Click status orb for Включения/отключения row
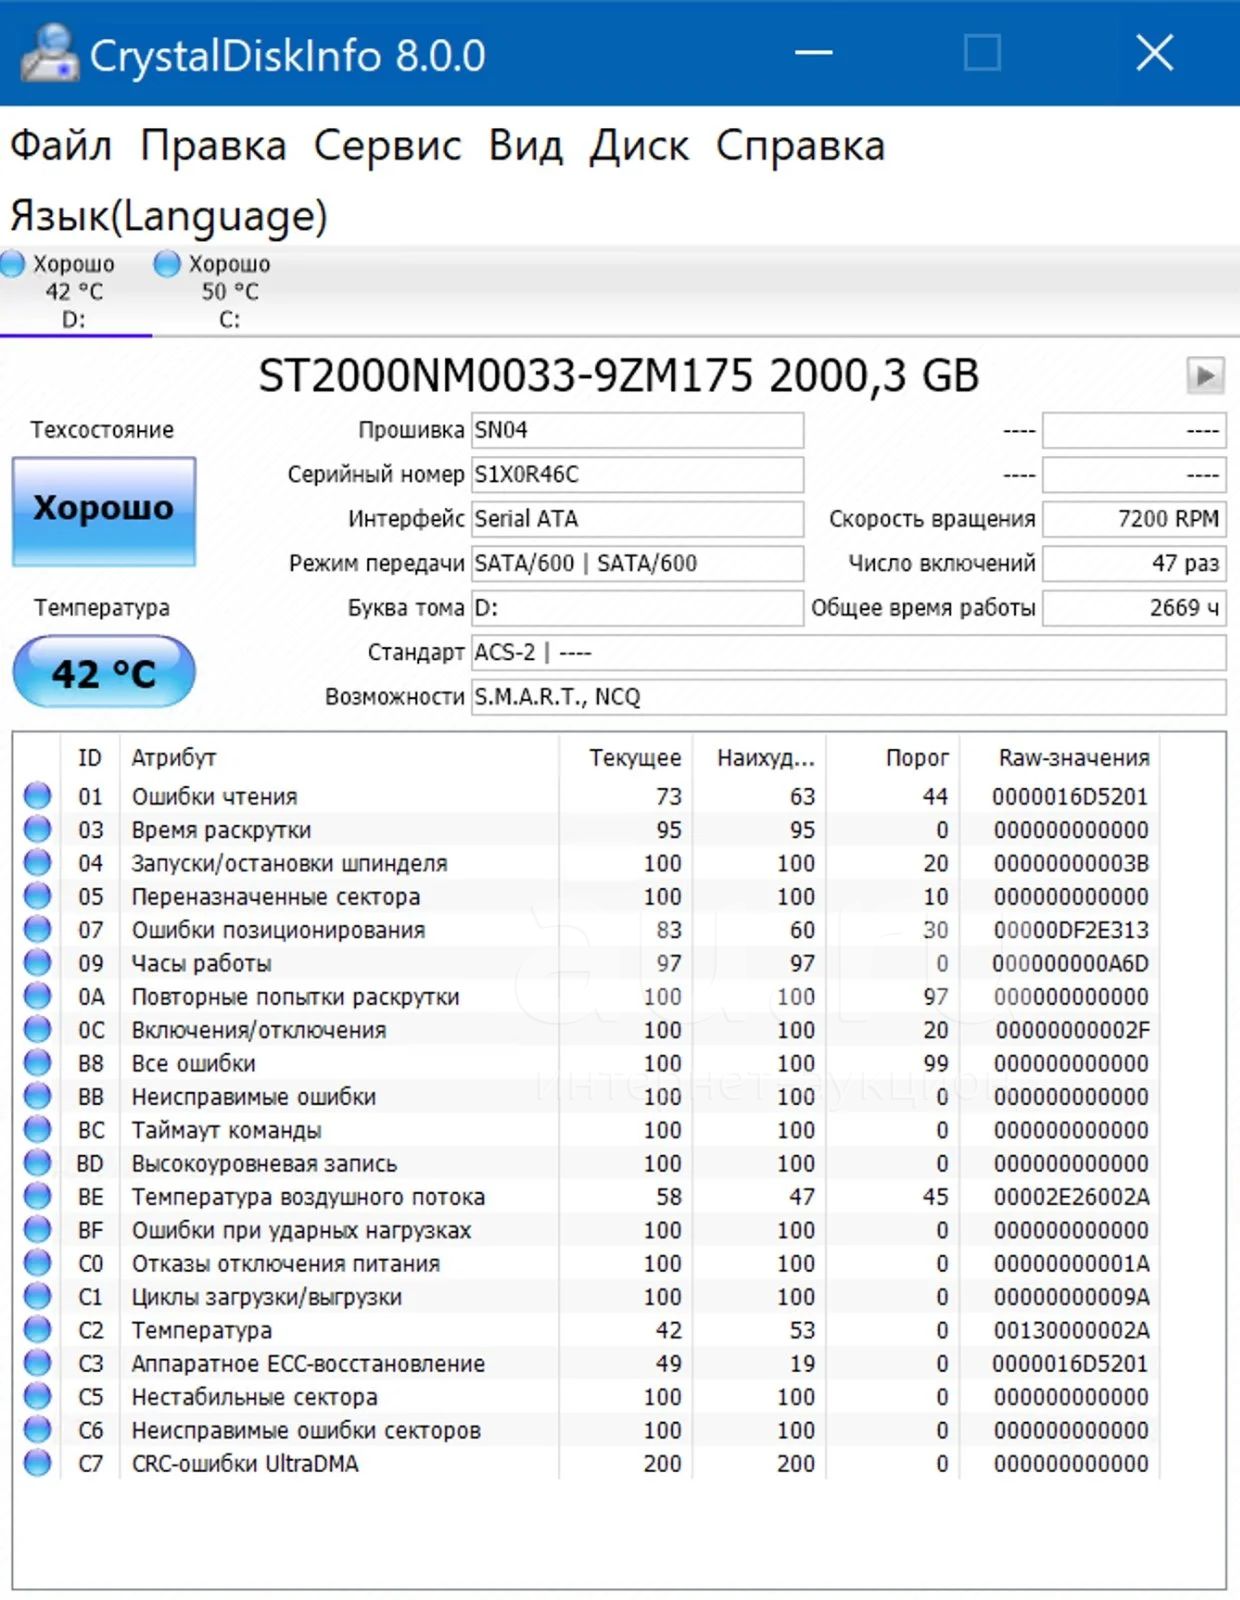Screen dimensions: 1240x1600 [38, 1029]
